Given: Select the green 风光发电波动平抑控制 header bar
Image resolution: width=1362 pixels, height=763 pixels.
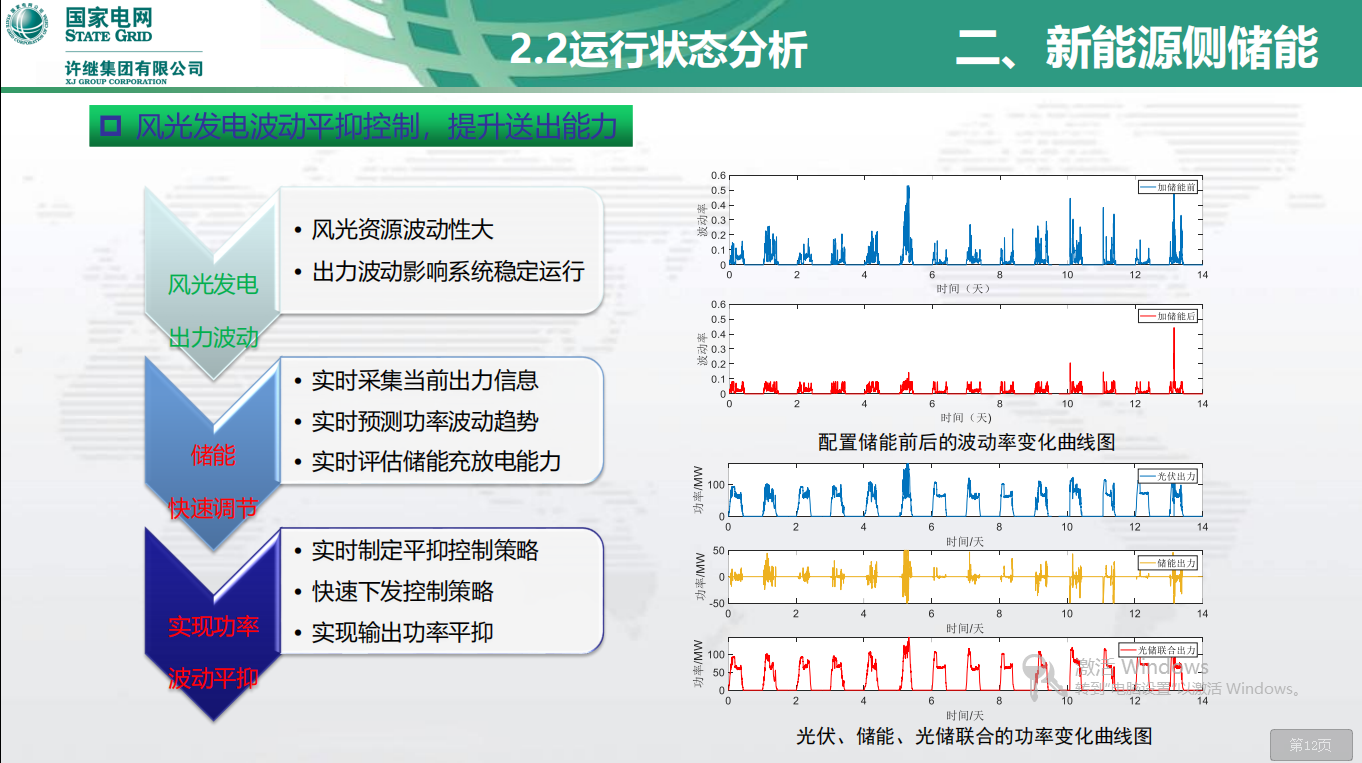Looking at the screenshot, I should point(360,127).
